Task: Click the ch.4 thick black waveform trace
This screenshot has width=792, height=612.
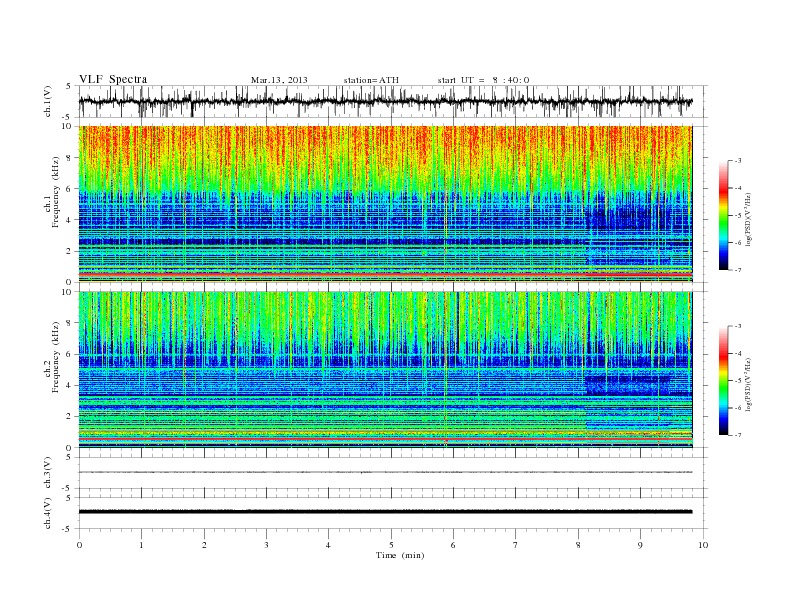Action: (x=385, y=512)
